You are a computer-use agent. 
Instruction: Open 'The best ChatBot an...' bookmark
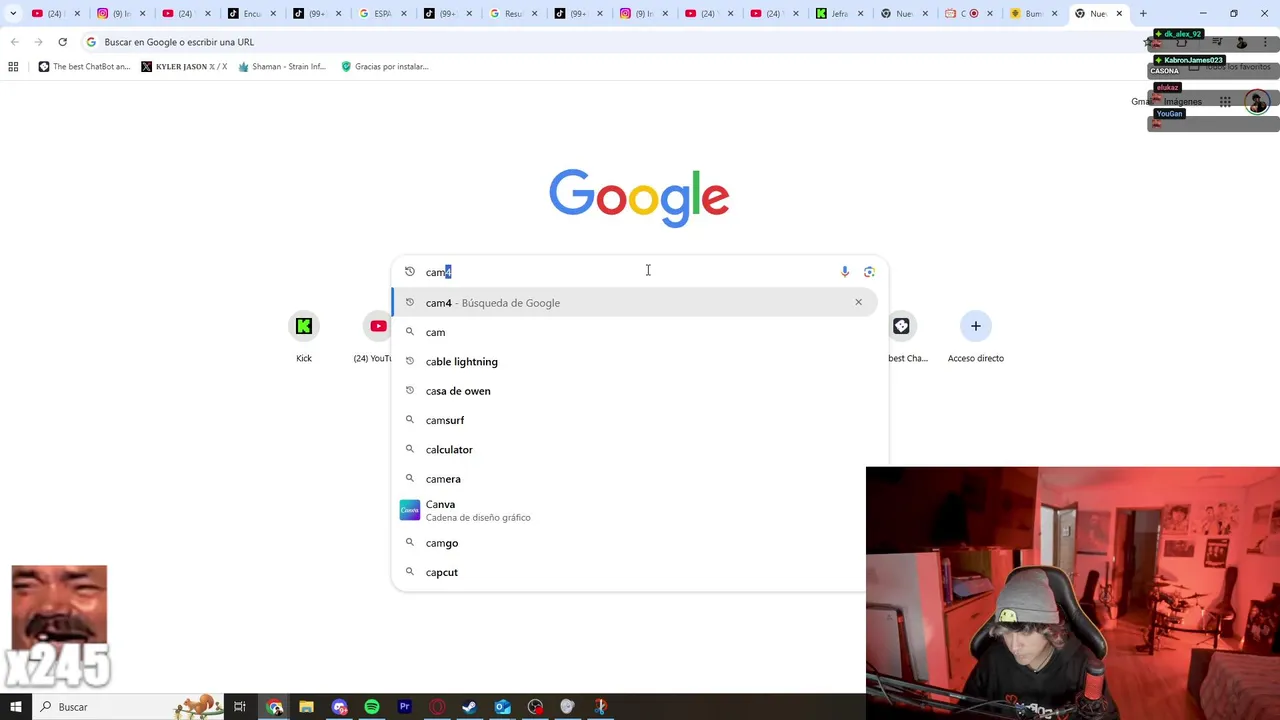click(x=84, y=67)
